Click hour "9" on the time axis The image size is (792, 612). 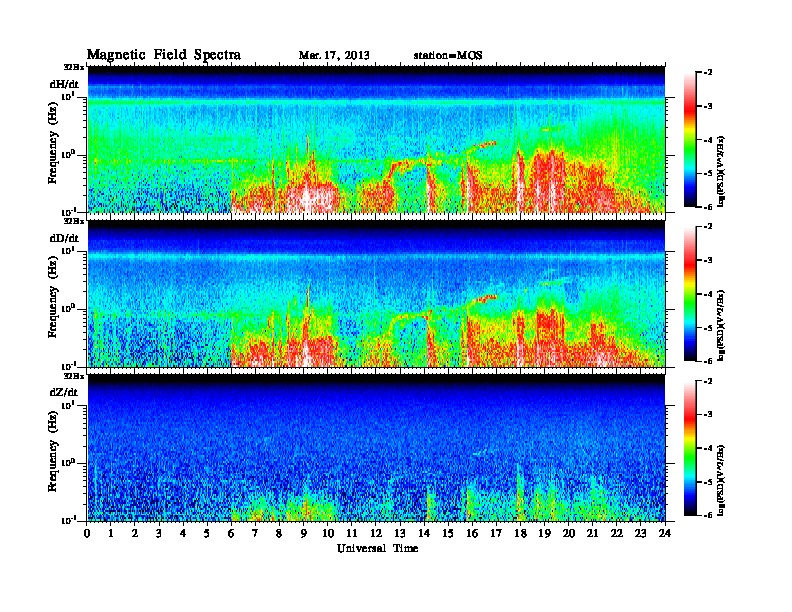click(304, 534)
